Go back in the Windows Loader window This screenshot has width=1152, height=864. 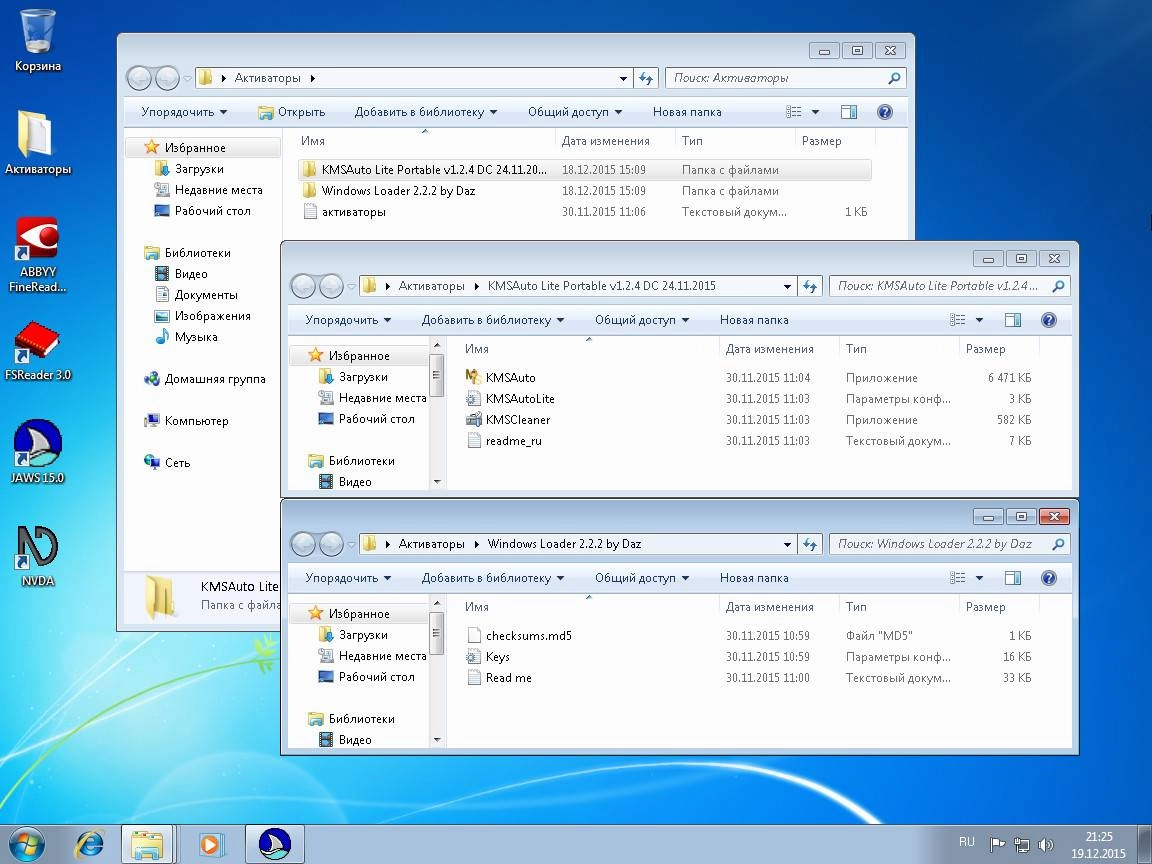coord(303,544)
